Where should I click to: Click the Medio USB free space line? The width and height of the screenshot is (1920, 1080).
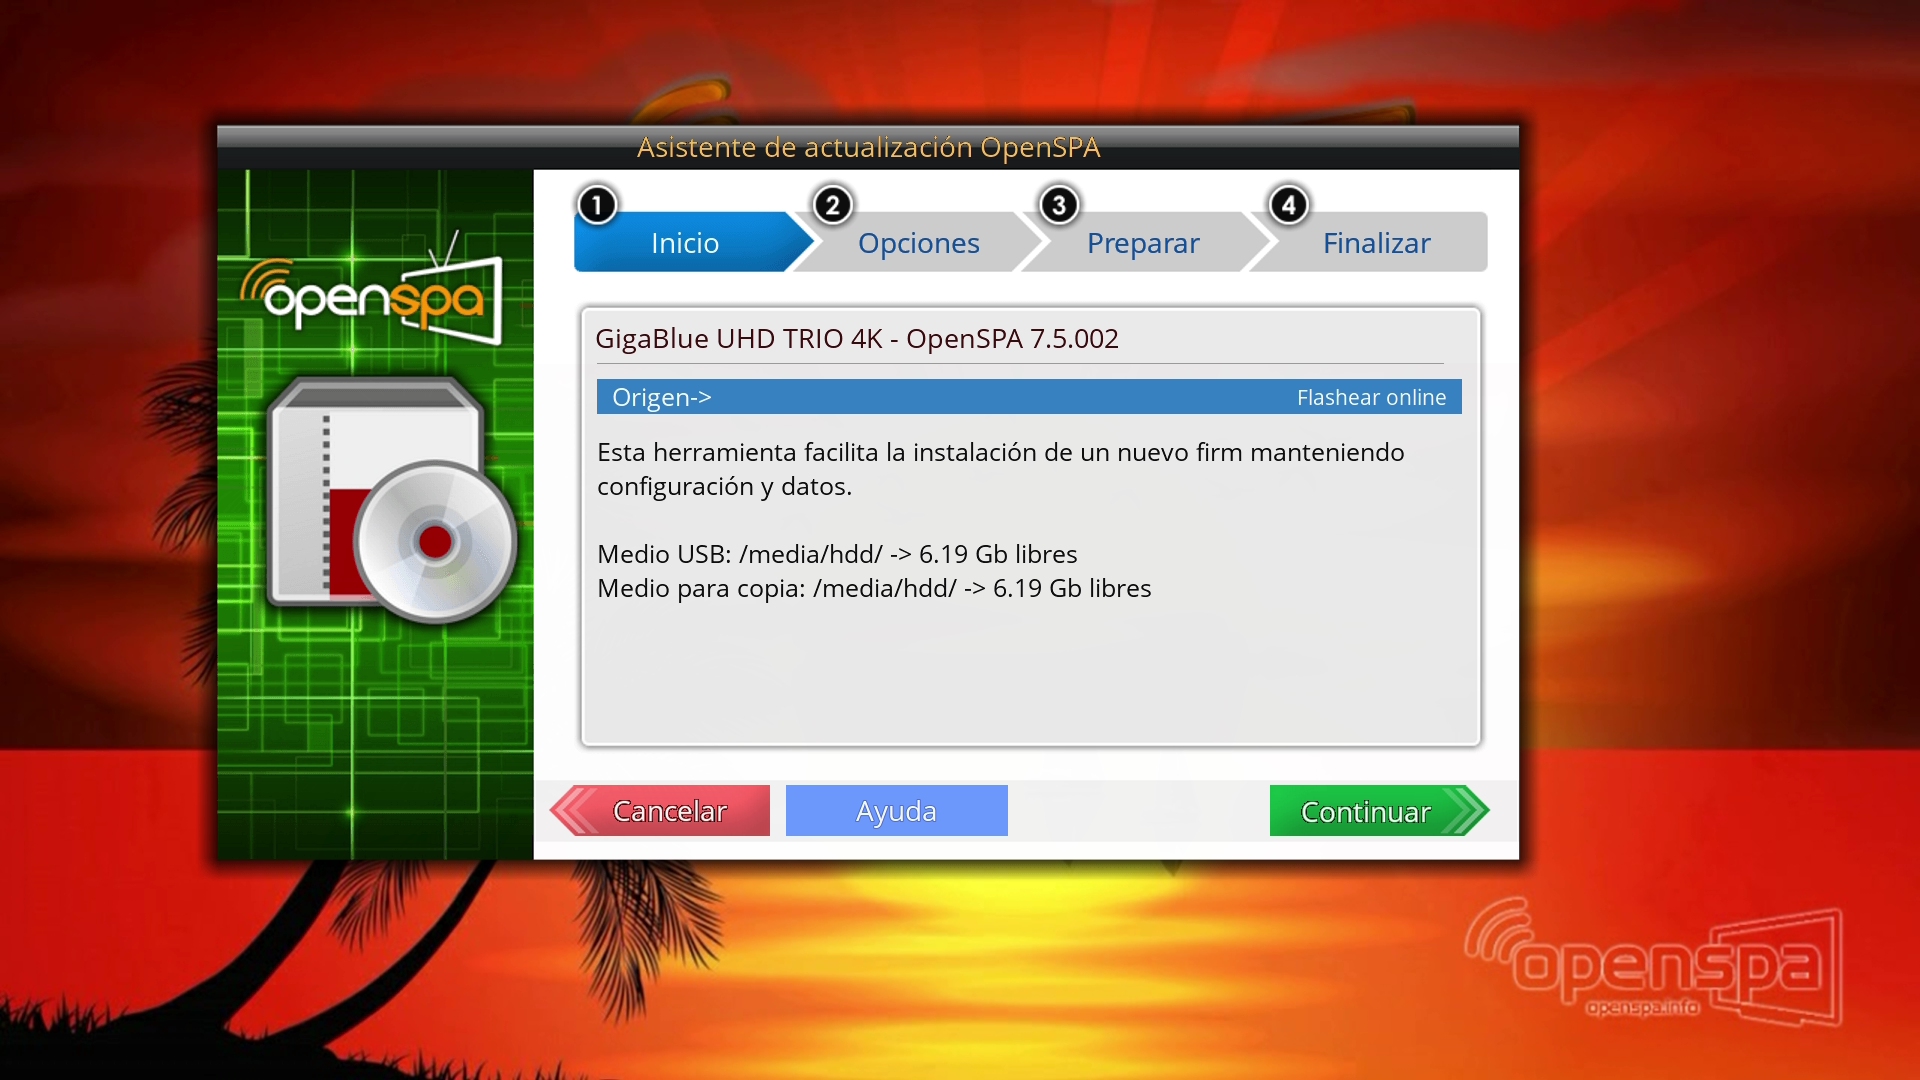pyautogui.click(x=836, y=554)
